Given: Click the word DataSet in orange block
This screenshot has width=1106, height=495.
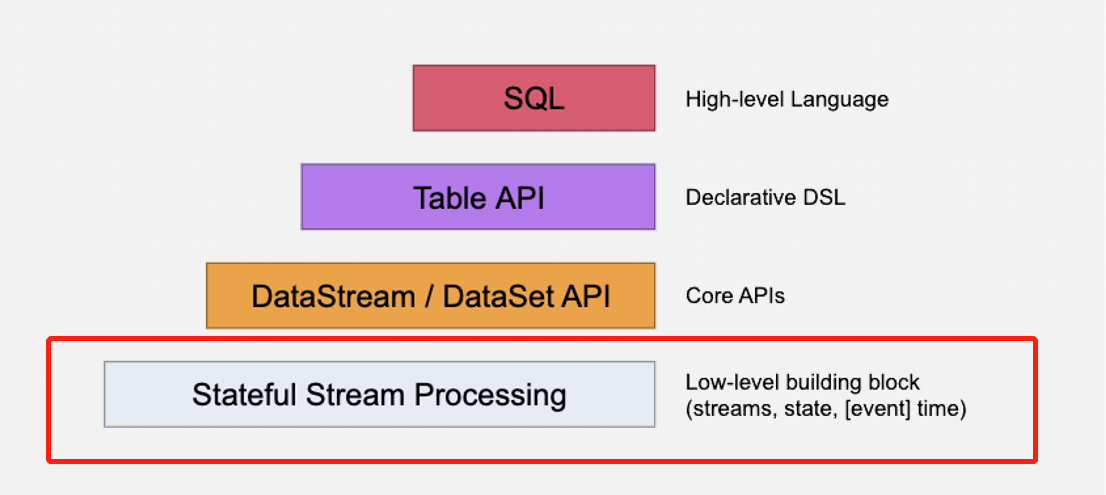Looking at the screenshot, I should click(x=492, y=296).
